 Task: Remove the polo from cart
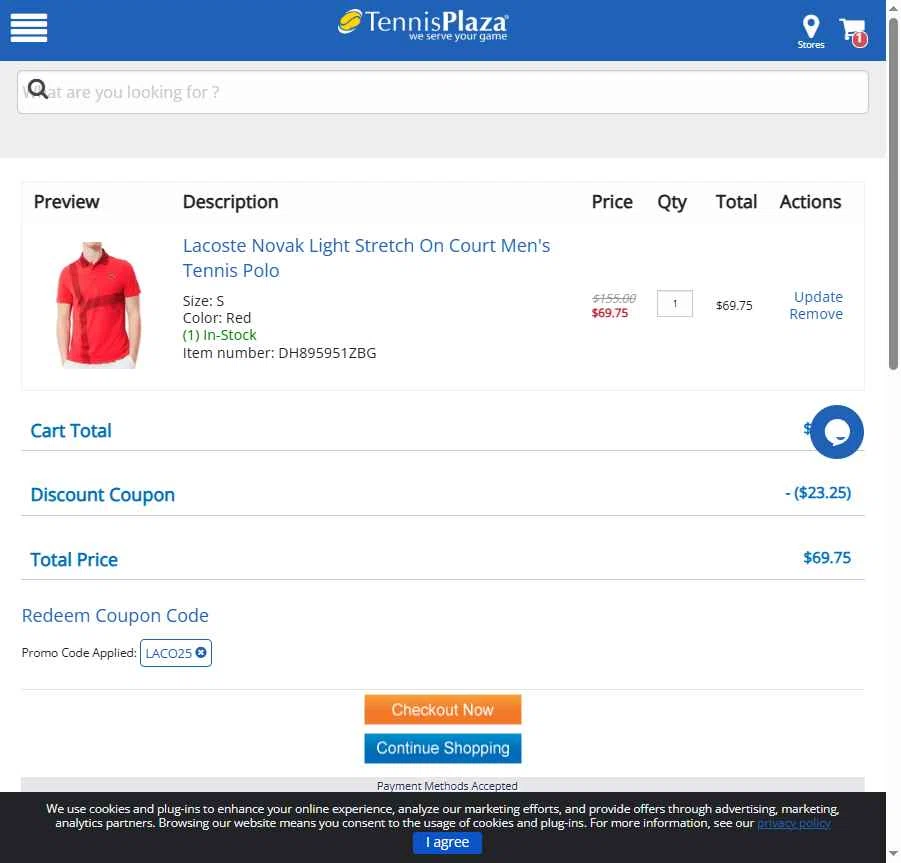click(x=816, y=314)
